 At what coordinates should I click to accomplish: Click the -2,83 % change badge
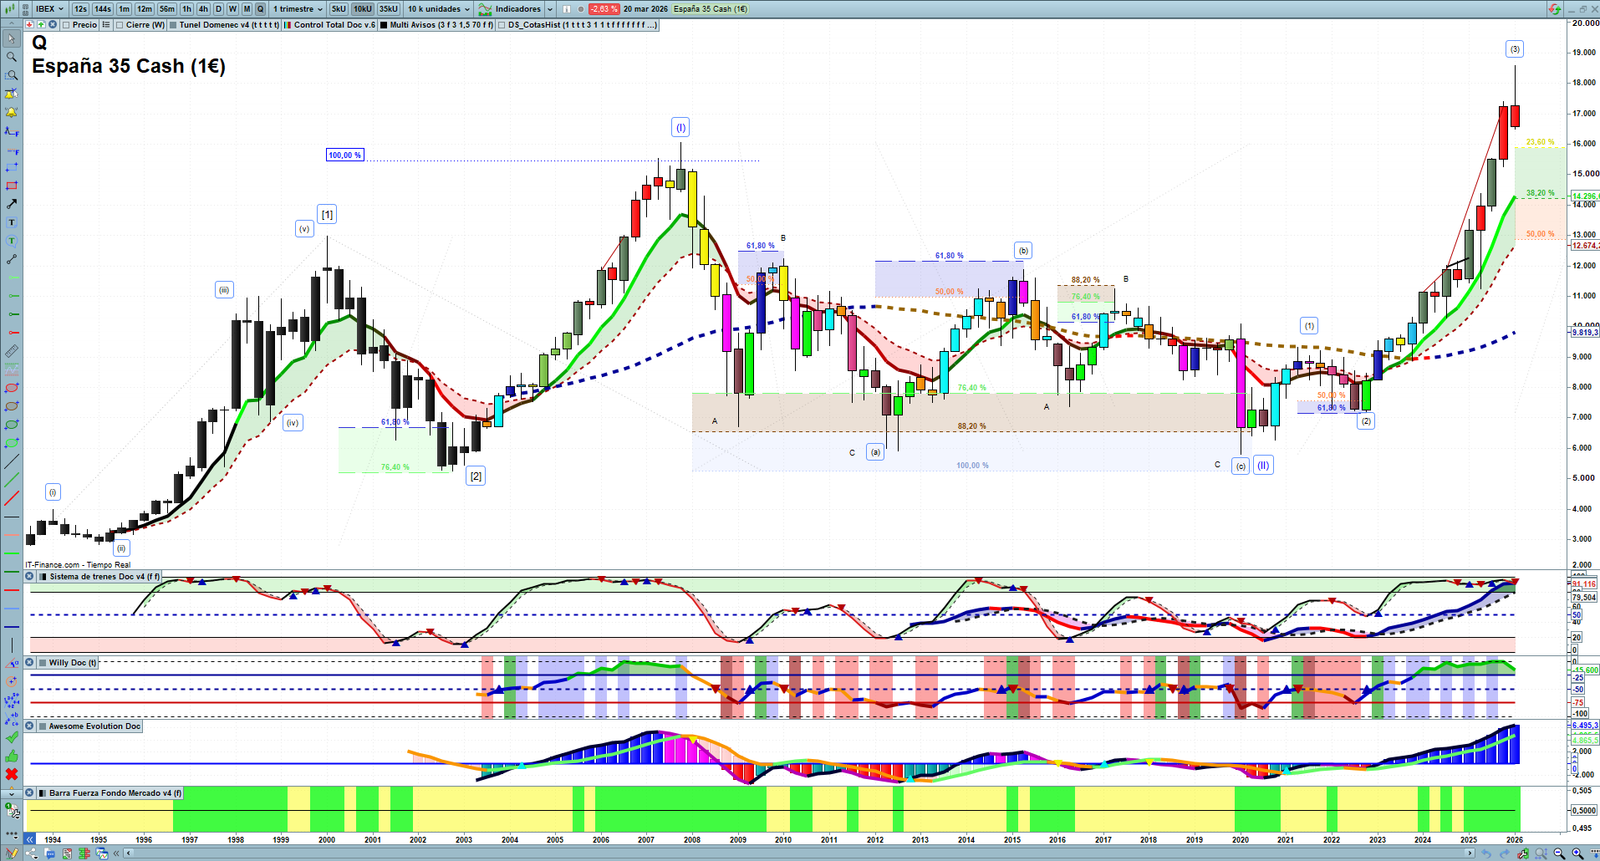[604, 9]
